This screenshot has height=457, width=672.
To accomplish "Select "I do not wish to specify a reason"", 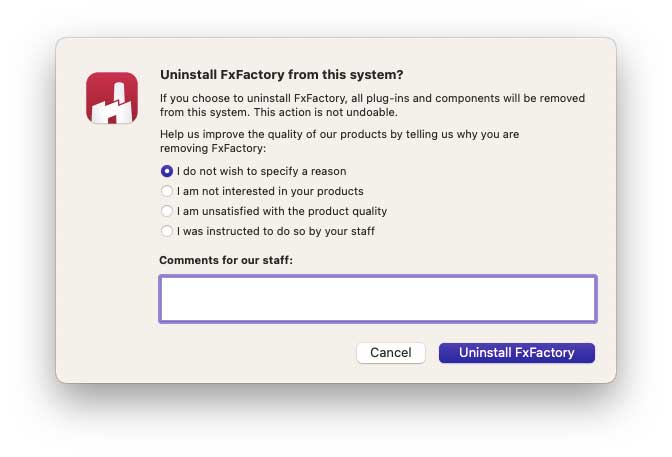I will pyautogui.click(x=260, y=171).
